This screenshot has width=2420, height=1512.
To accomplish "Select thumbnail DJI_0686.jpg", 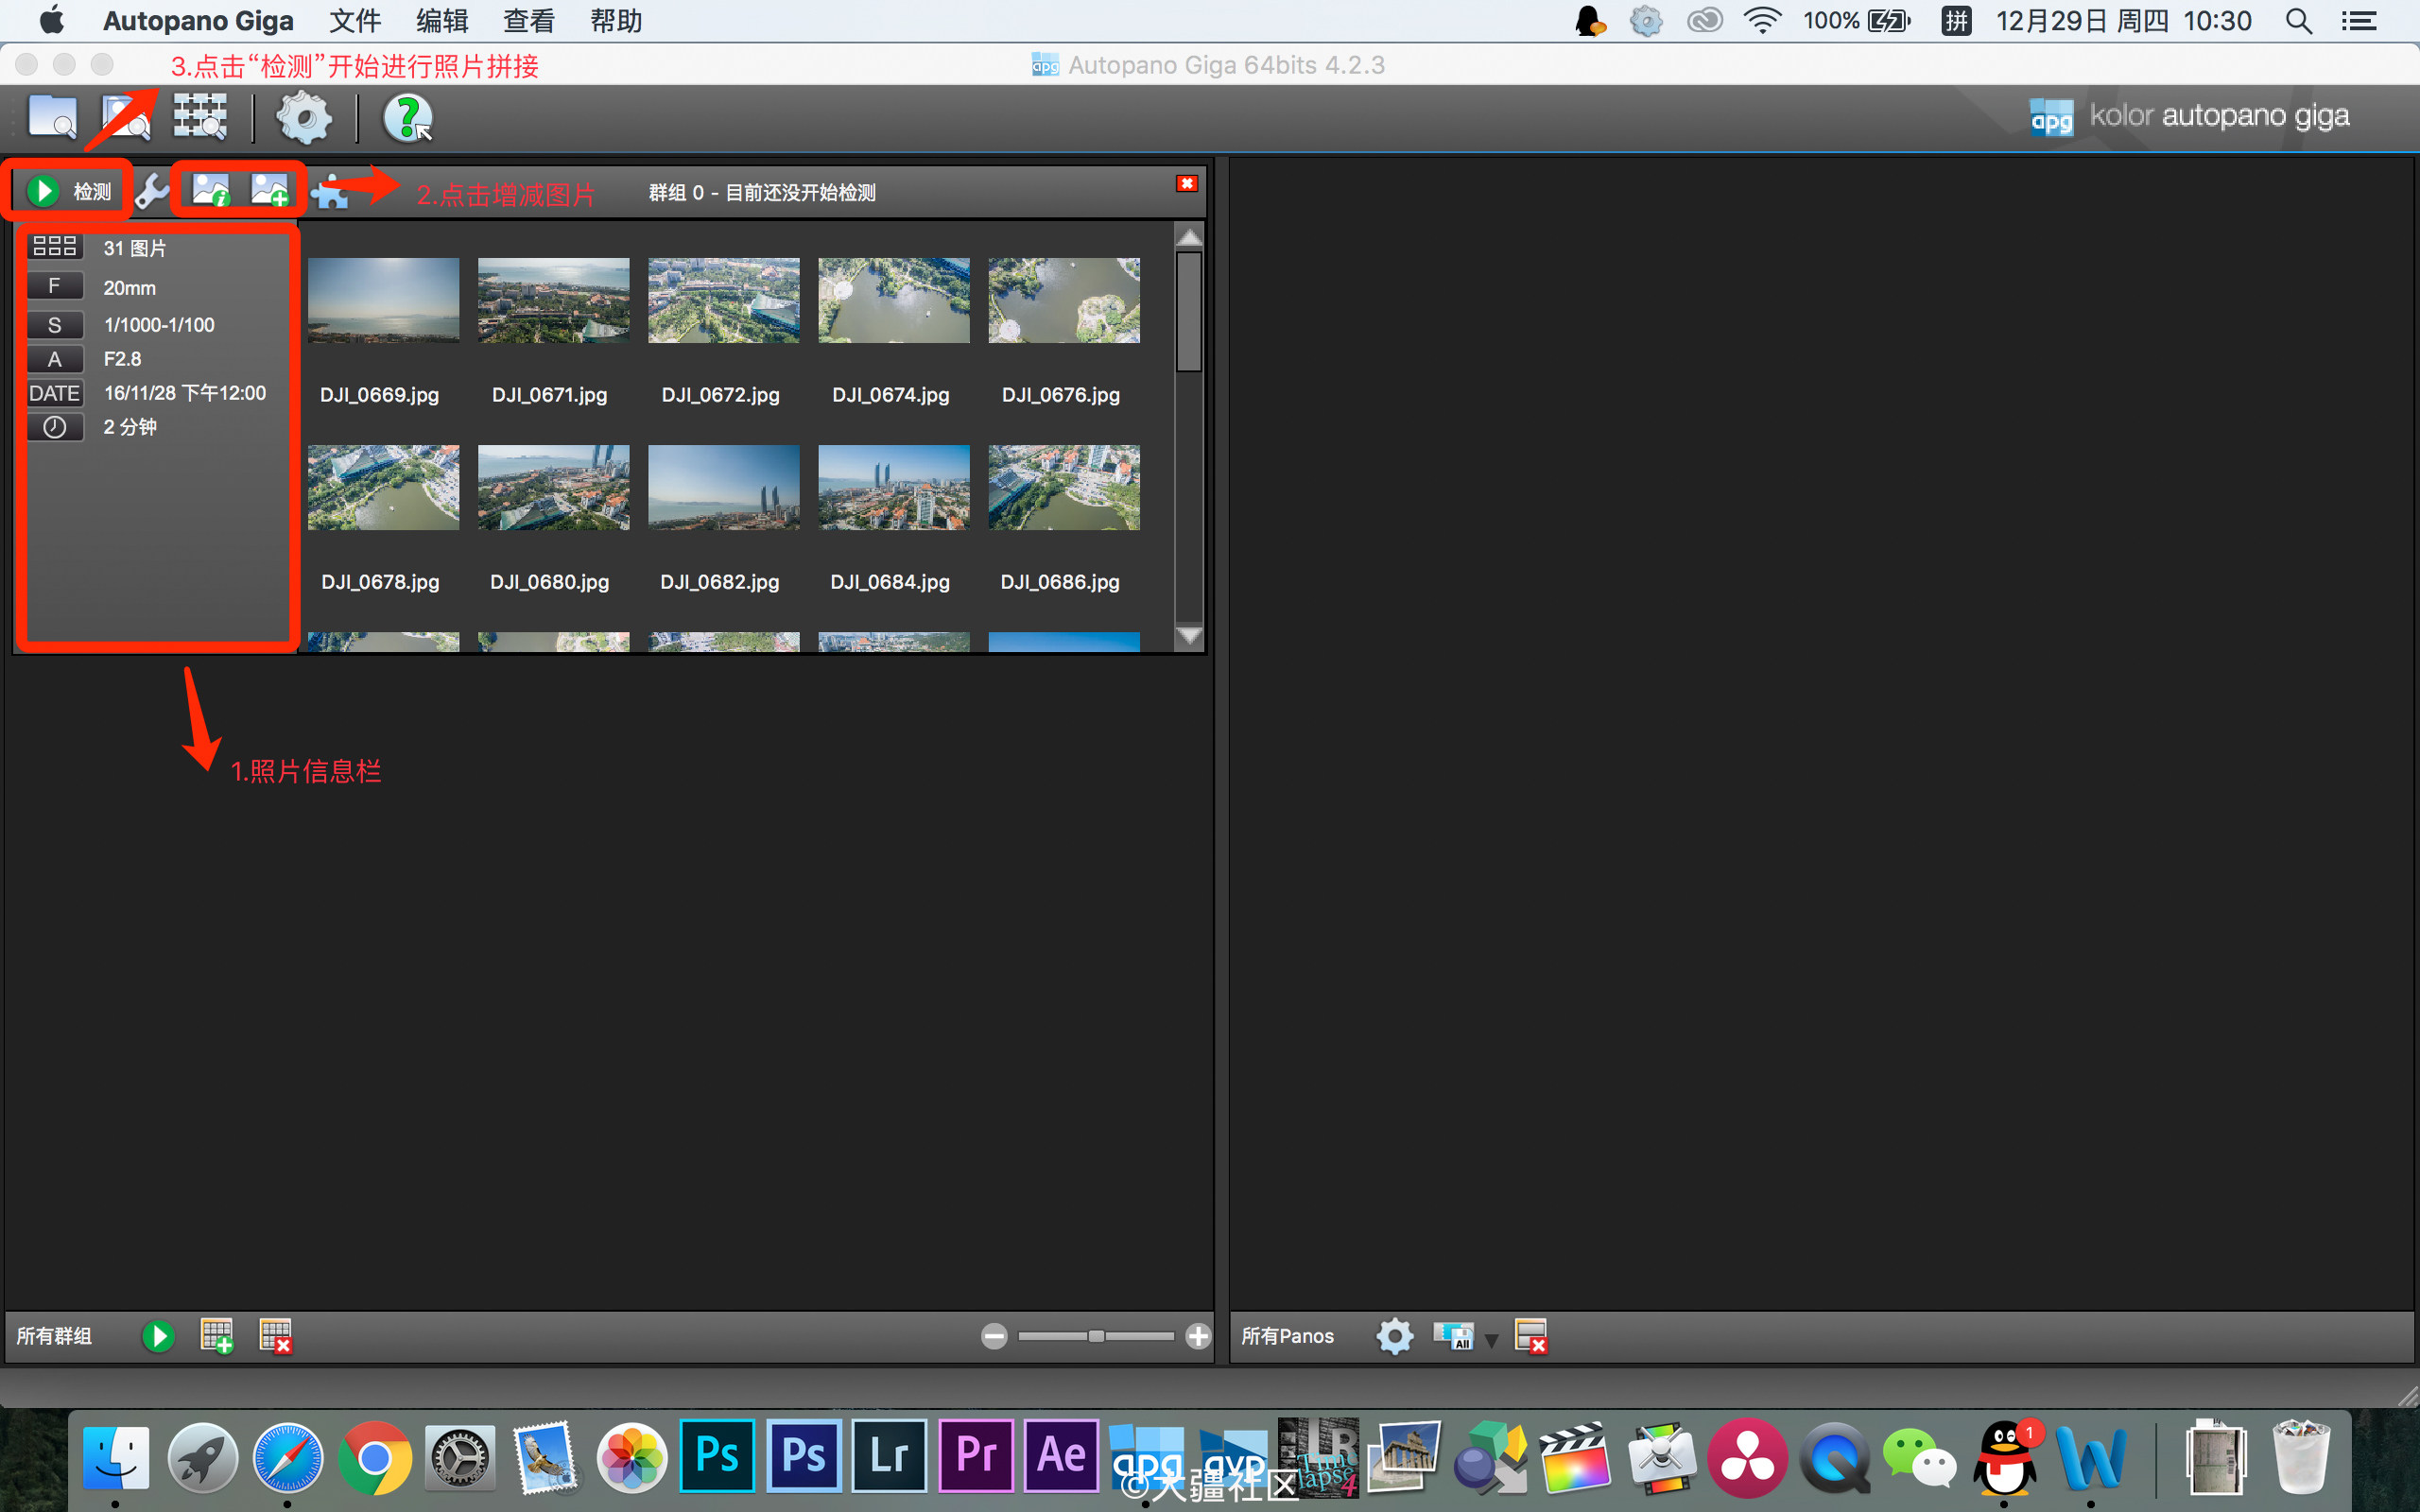I will [1064, 487].
